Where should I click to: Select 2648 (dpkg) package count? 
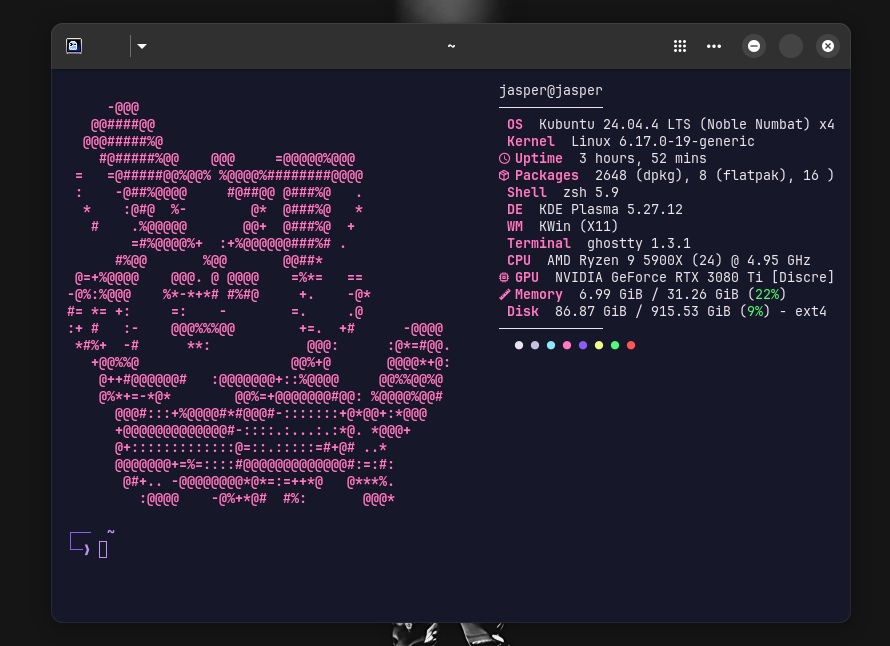(x=642, y=175)
